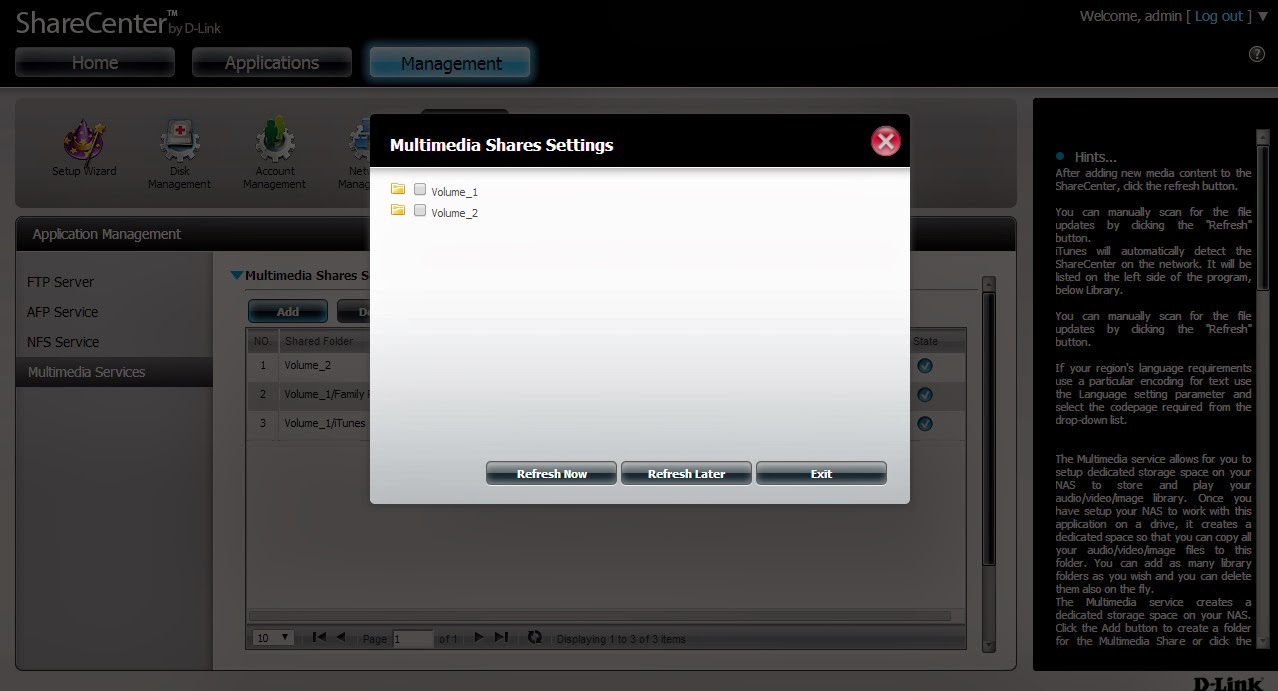The image size is (1278, 691).
Task: Collapse the Multimedia Shares section triangle
Action: point(237,275)
